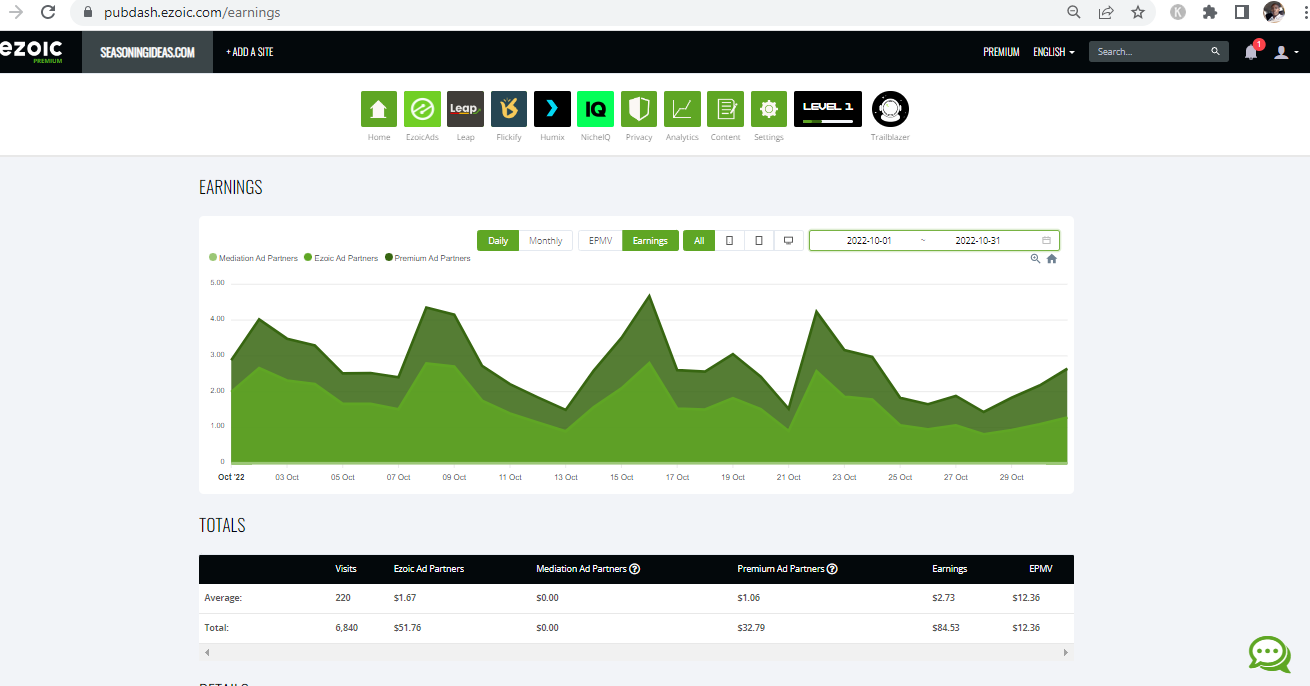The height and width of the screenshot is (686, 1310).
Task: Click the browser address bar URL
Action: [192, 13]
